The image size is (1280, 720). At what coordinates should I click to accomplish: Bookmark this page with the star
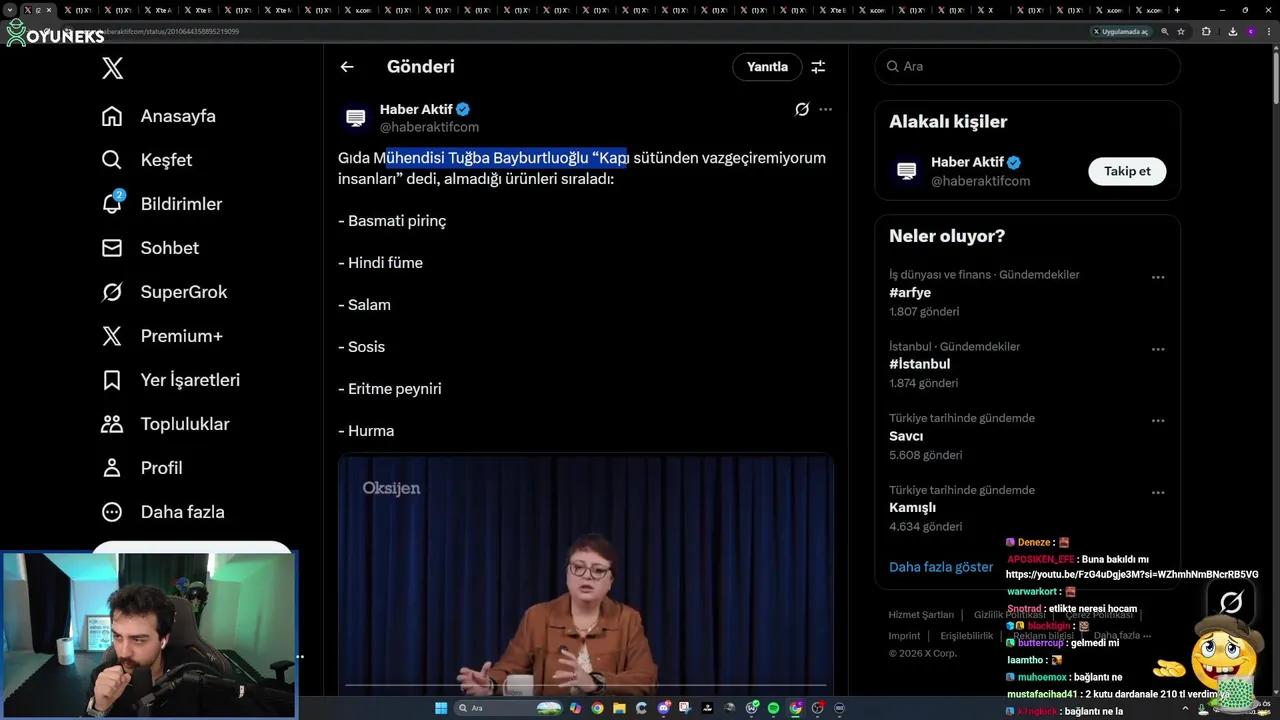1181,31
